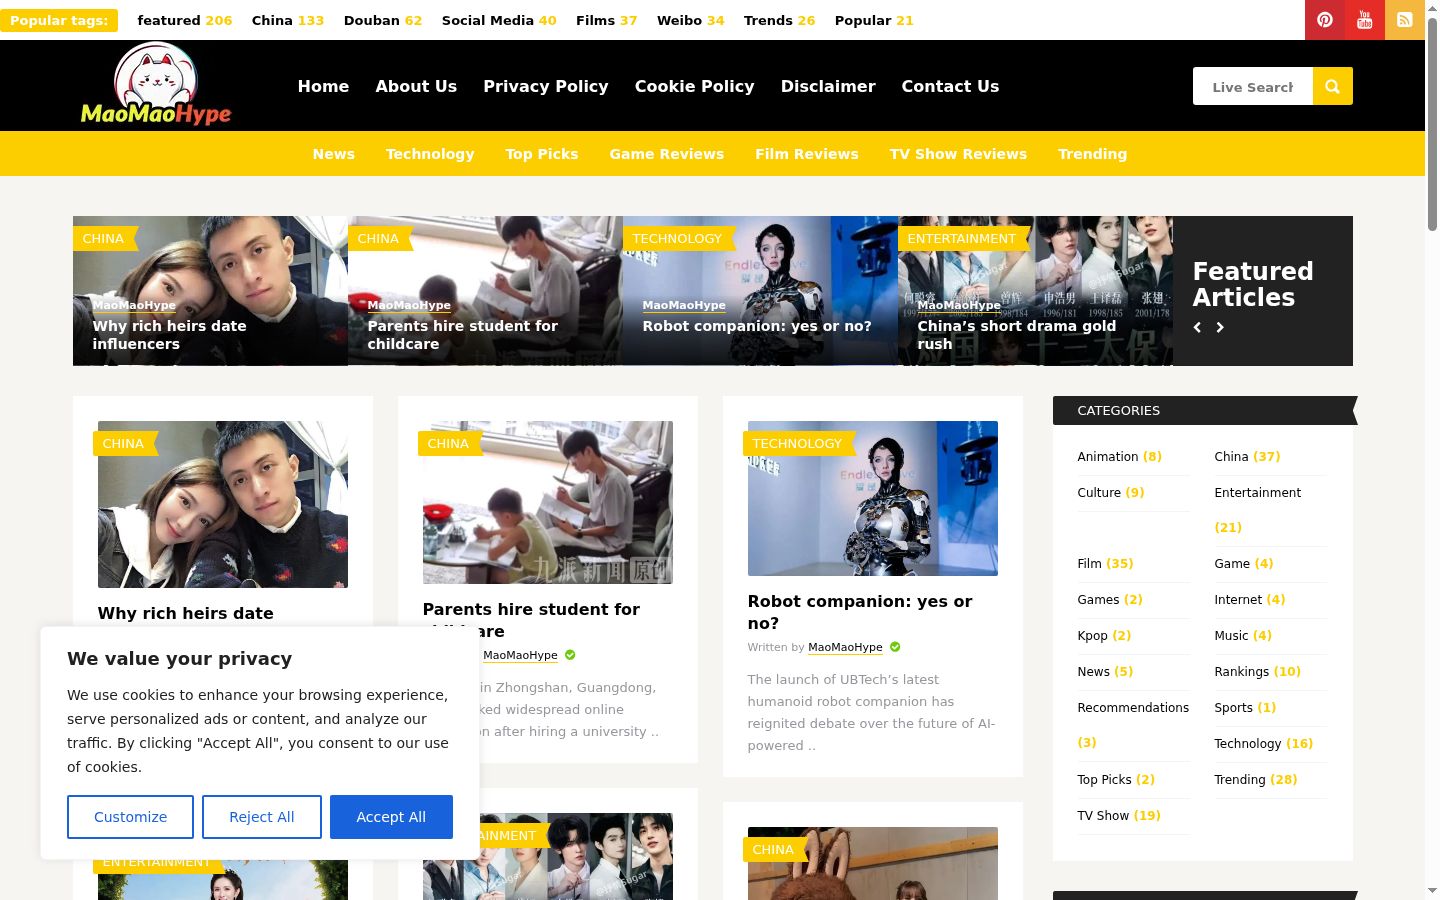Click the MaoMaoHype cat logo
Image resolution: width=1440 pixels, height=900 pixels.
(x=156, y=84)
